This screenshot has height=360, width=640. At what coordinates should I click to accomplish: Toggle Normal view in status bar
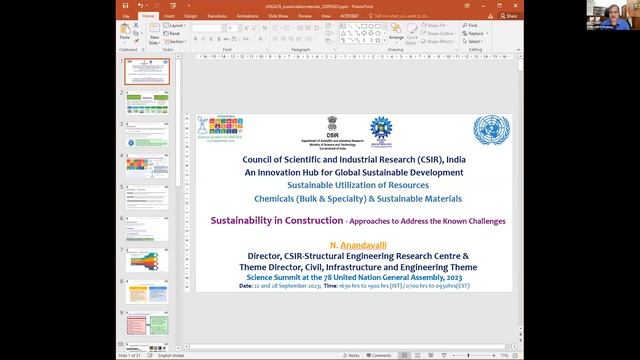pyautogui.click(x=404, y=356)
